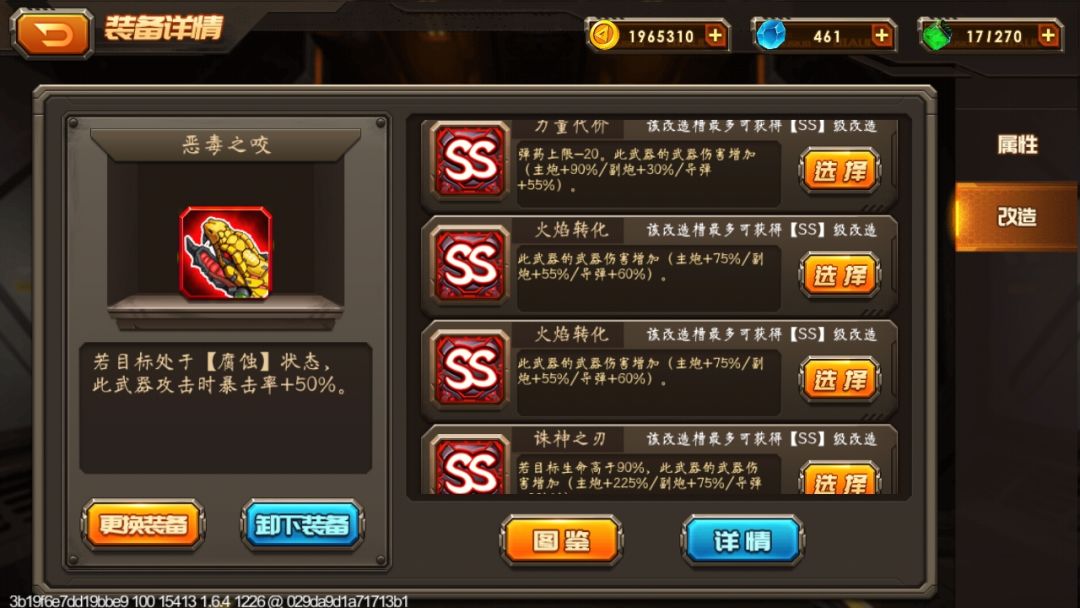This screenshot has width=1080, height=608.
Task: Open the 图鉴 catalog button
Action: click(561, 541)
